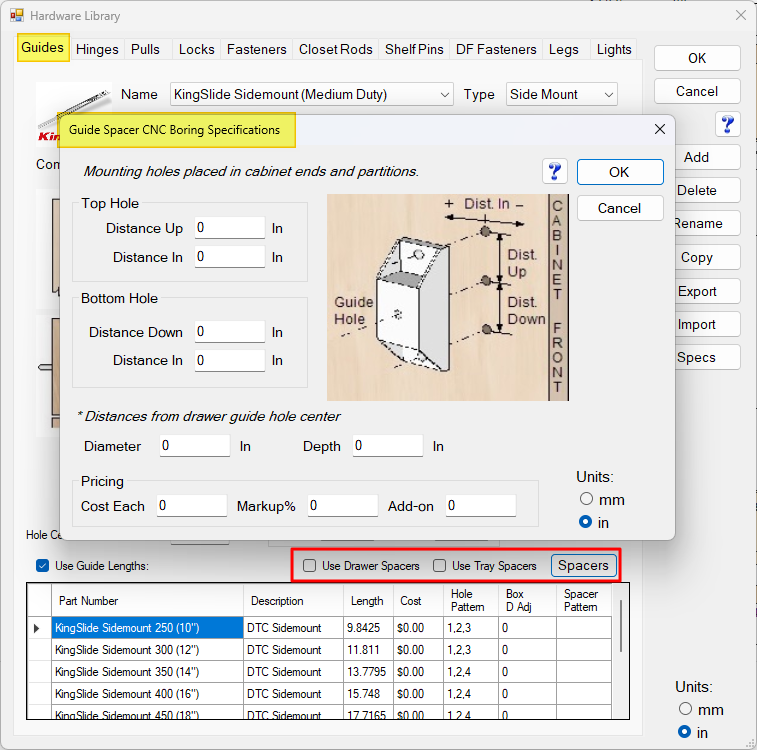The height and width of the screenshot is (750, 757).
Task: Switch to the Hinges tab
Action: pos(97,49)
